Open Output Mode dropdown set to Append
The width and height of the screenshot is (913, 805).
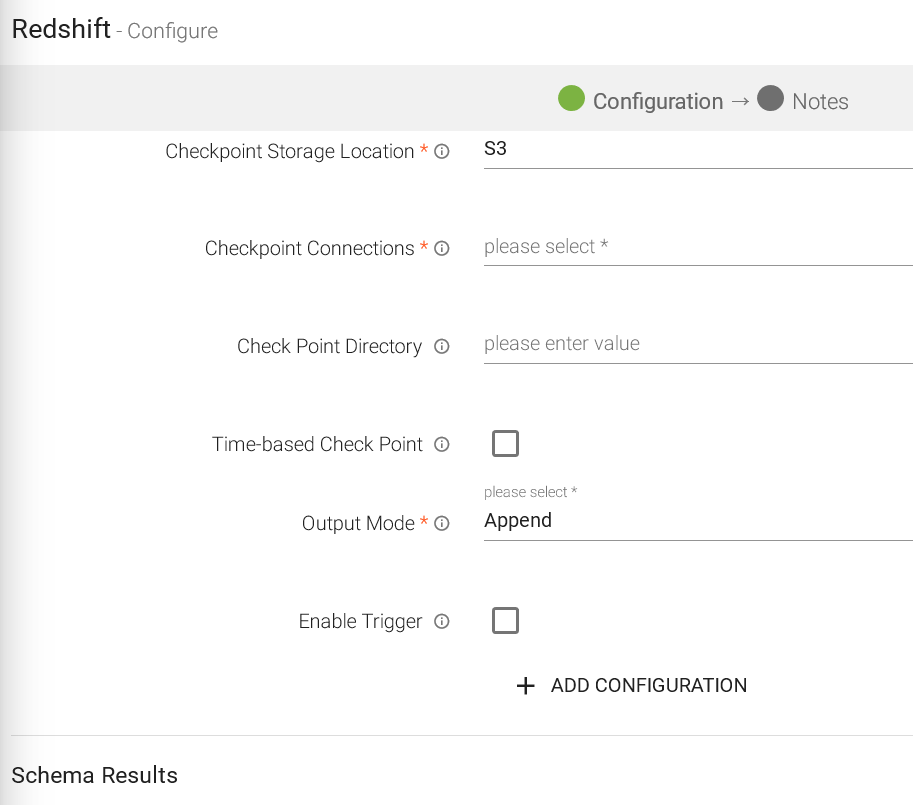coord(697,521)
